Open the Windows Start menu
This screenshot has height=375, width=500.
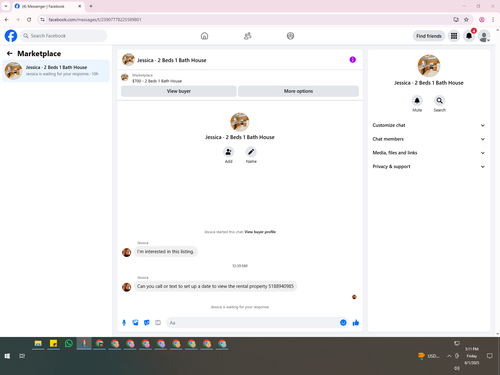pos(7,356)
